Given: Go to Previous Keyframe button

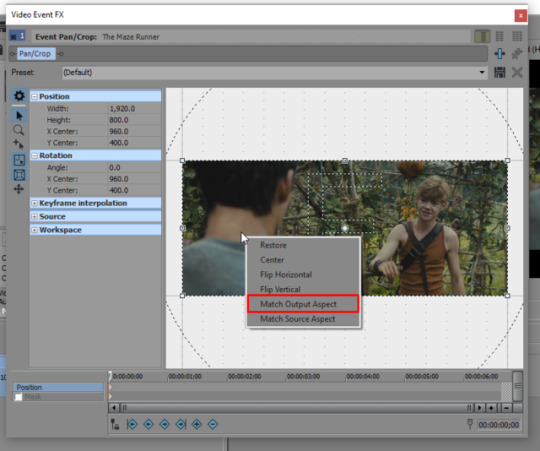Looking at the screenshot, I should (148, 424).
